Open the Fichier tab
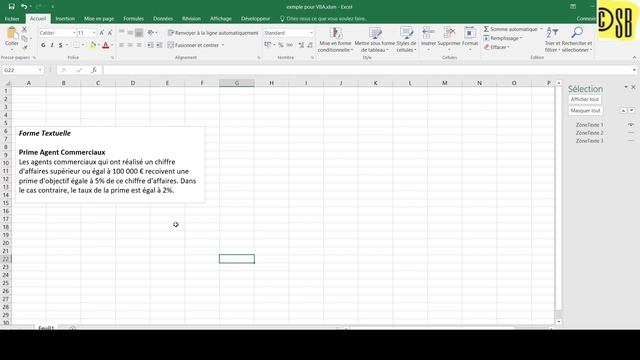640x360 pixels. [x=12, y=19]
